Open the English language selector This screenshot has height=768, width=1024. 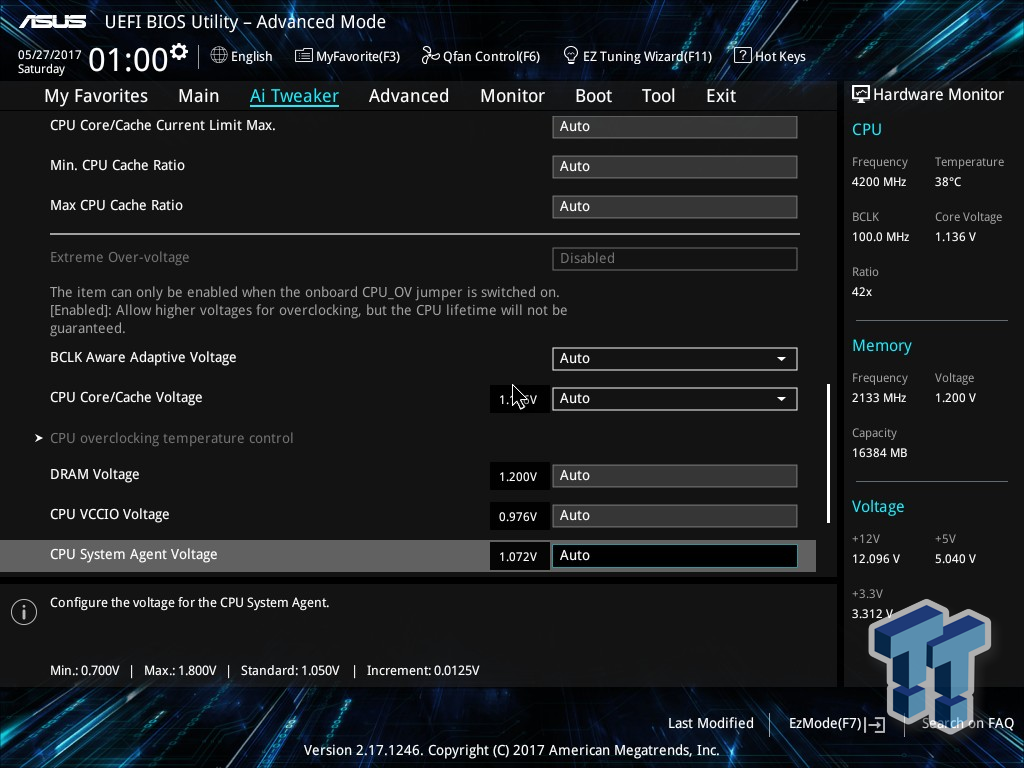(x=242, y=56)
